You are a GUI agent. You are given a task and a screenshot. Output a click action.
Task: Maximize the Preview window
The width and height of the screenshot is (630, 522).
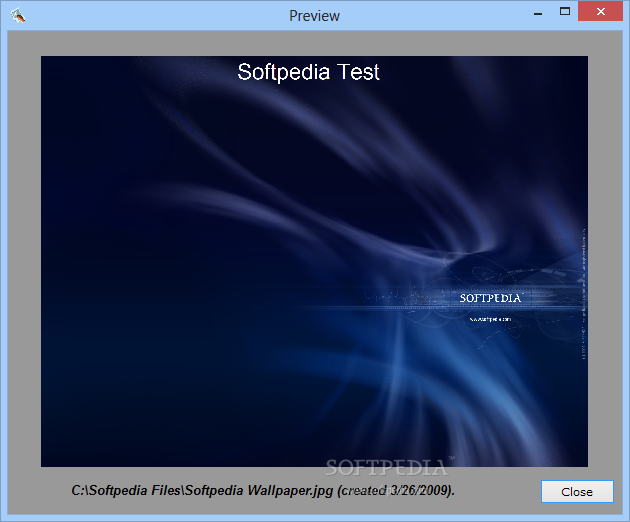565,12
